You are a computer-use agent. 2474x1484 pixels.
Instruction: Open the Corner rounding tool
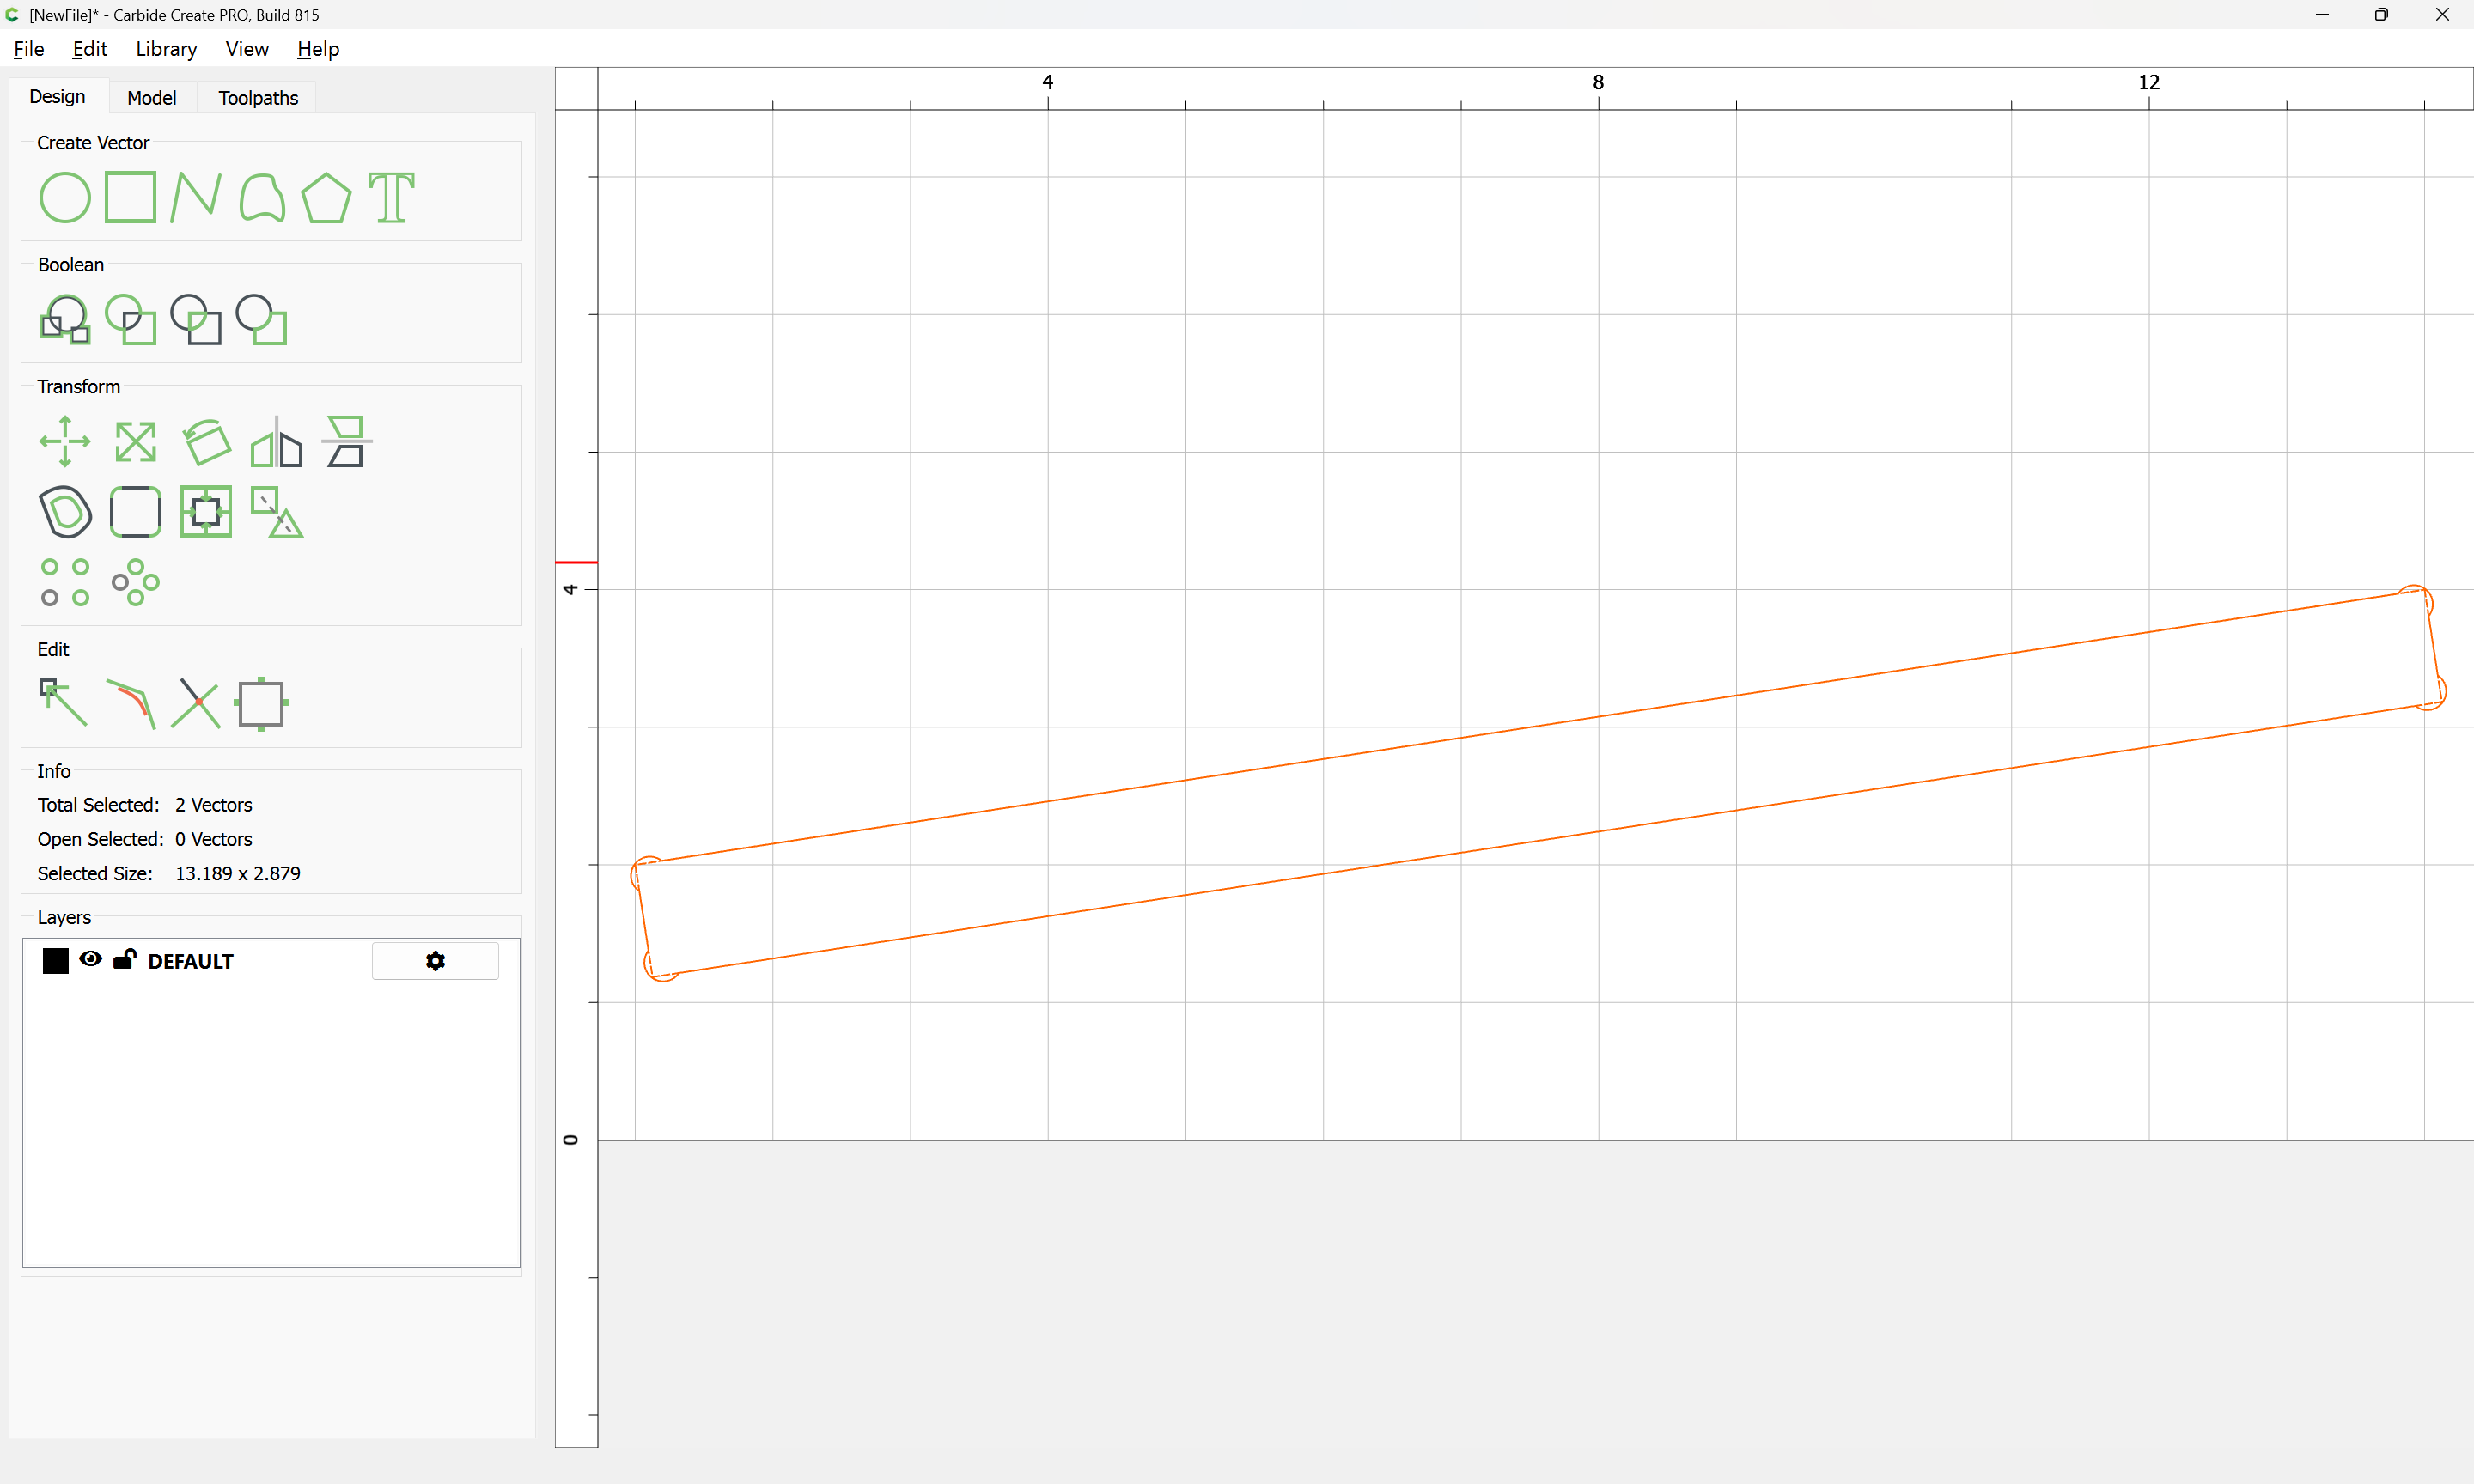tap(136, 512)
